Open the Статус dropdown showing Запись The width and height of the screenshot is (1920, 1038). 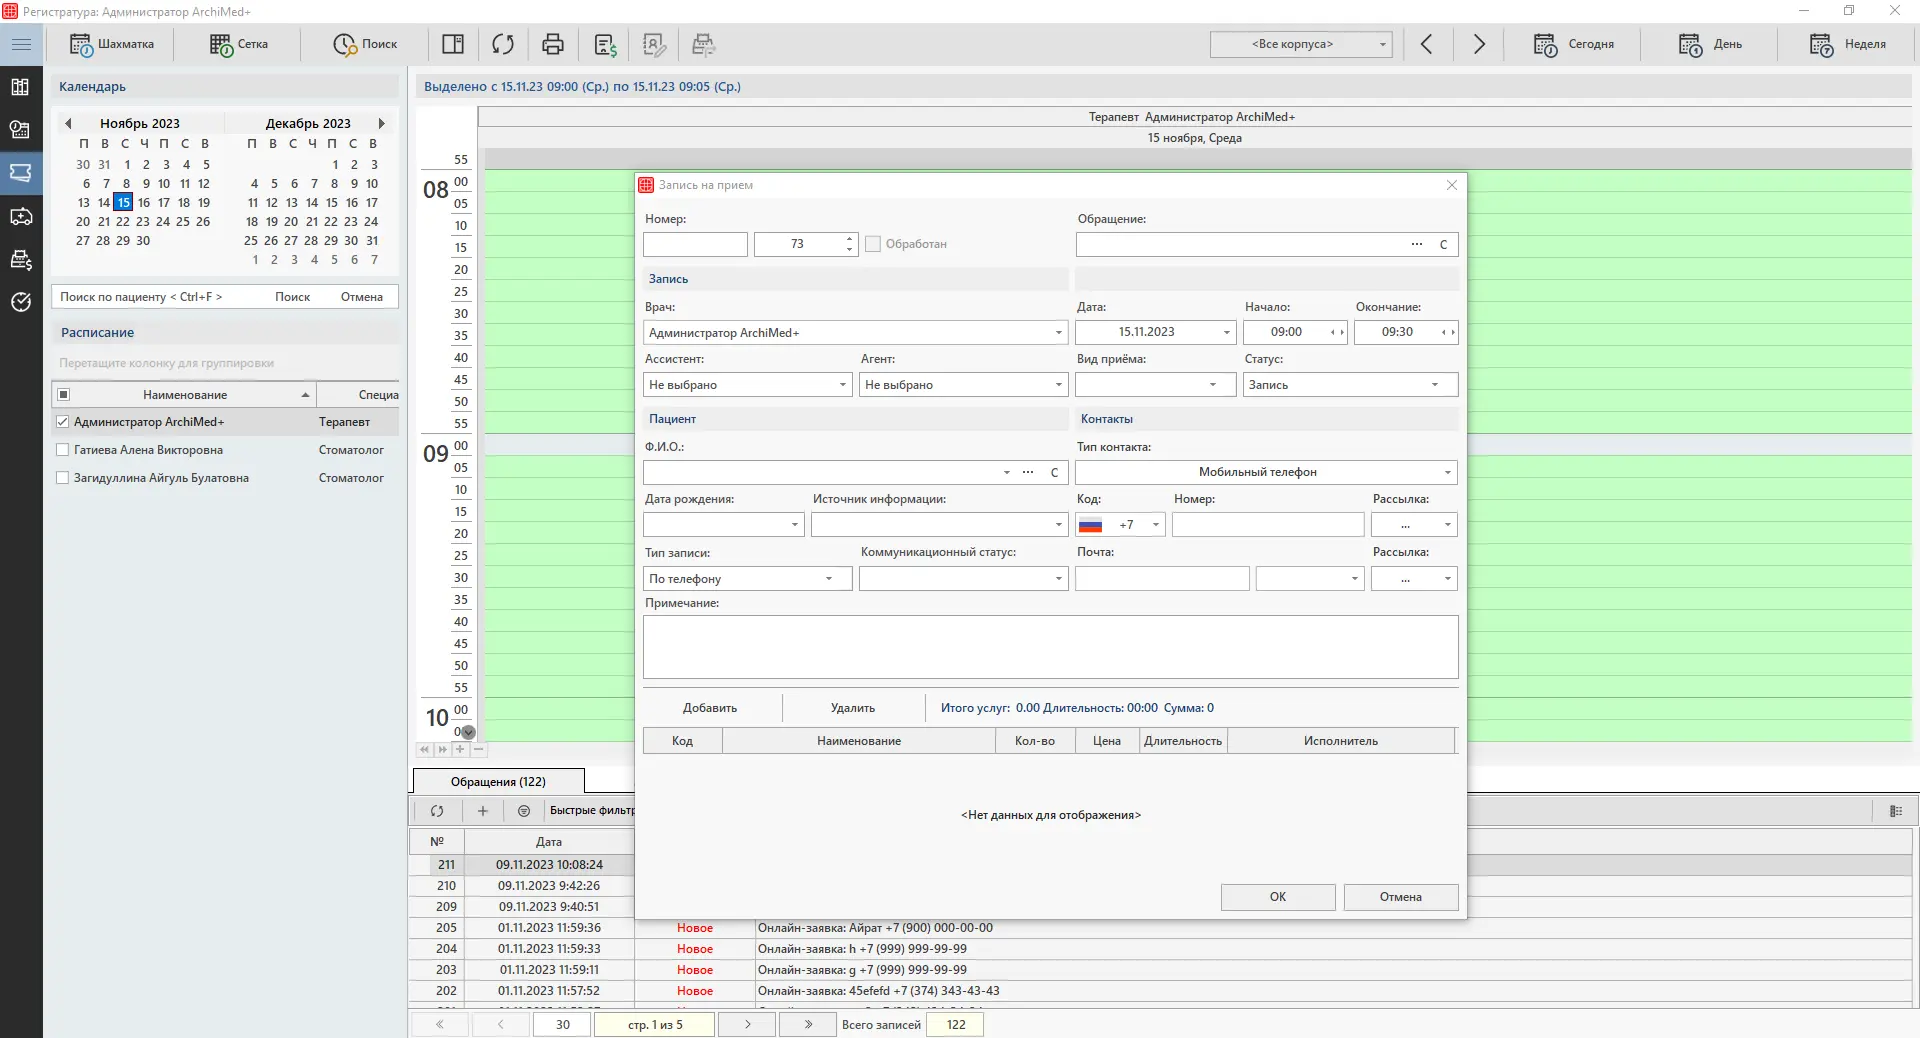point(1434,385)
